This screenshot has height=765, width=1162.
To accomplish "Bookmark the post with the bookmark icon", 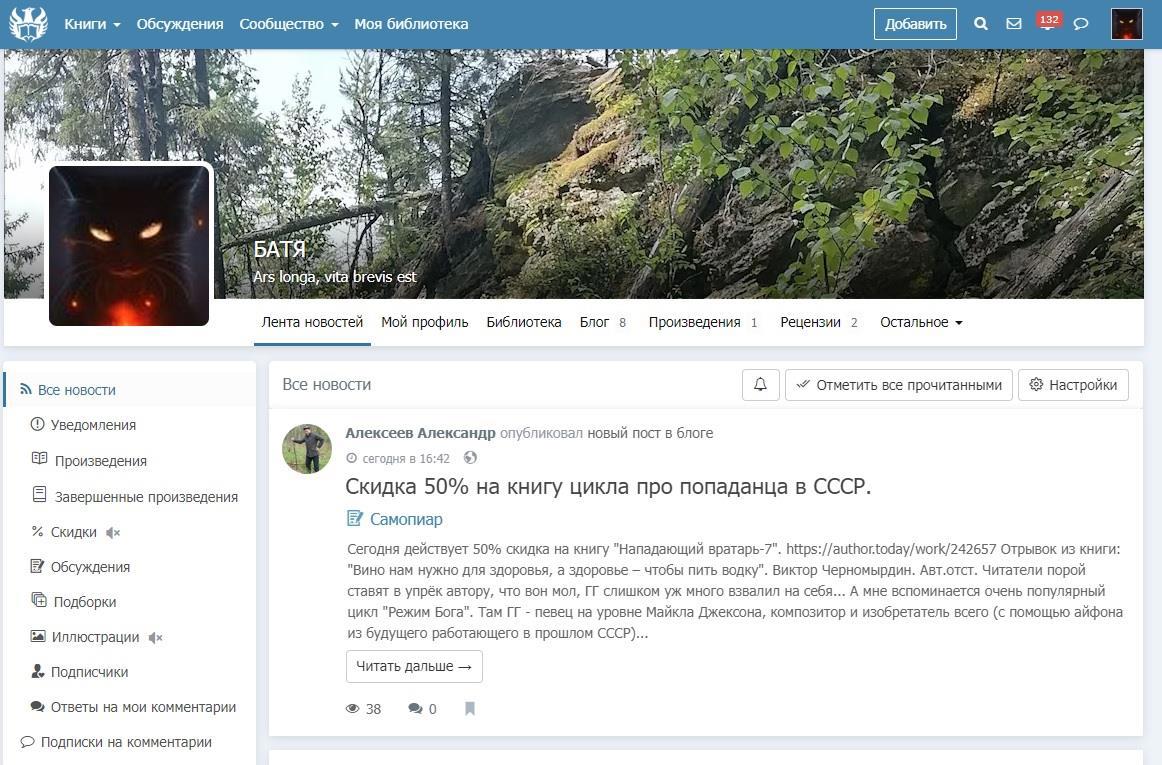I will (x=470, y=709).
